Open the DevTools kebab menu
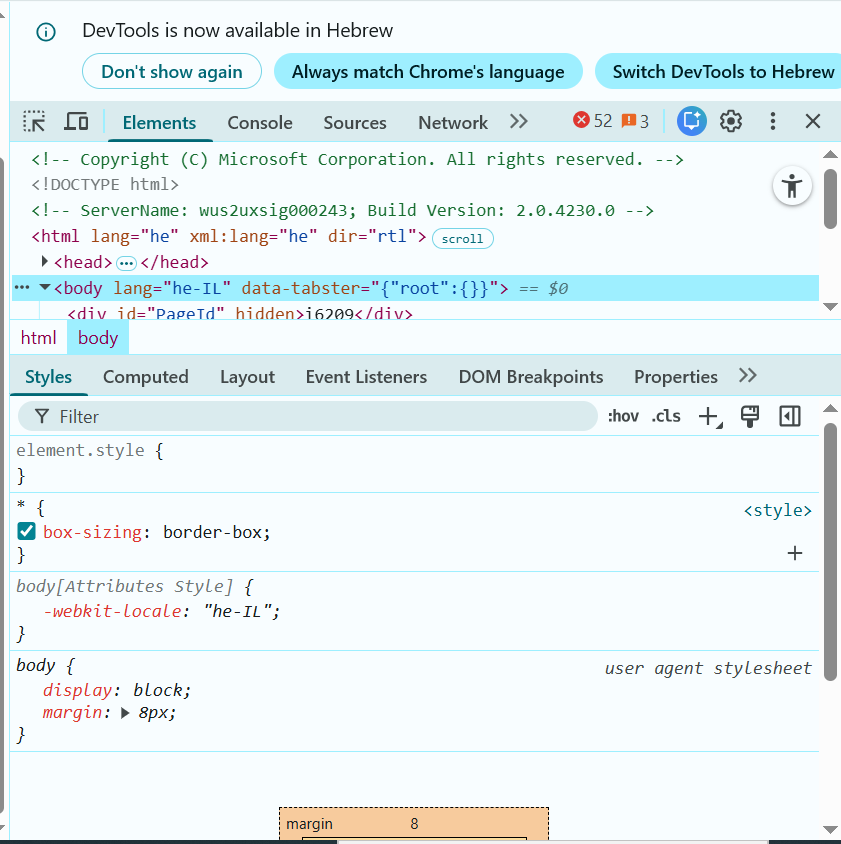 coord(772,122)
